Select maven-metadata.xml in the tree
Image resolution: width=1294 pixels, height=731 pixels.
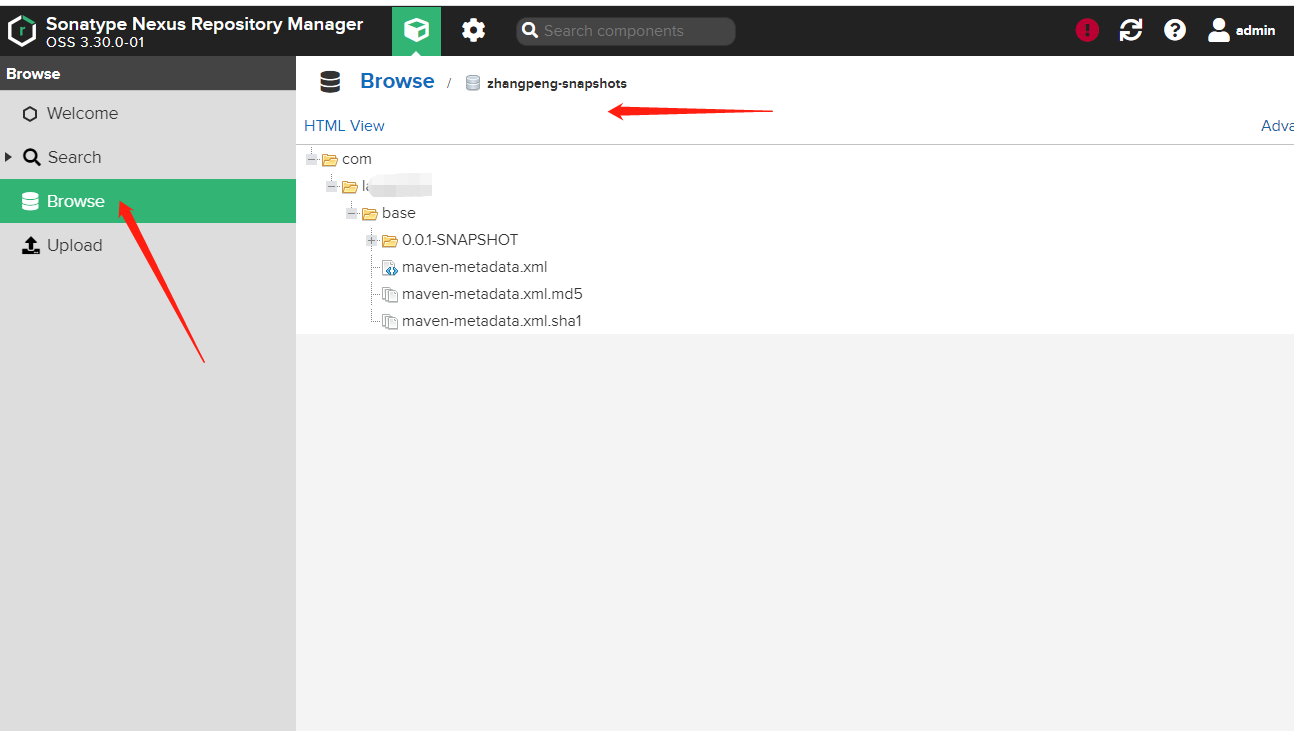click(474, 267)
